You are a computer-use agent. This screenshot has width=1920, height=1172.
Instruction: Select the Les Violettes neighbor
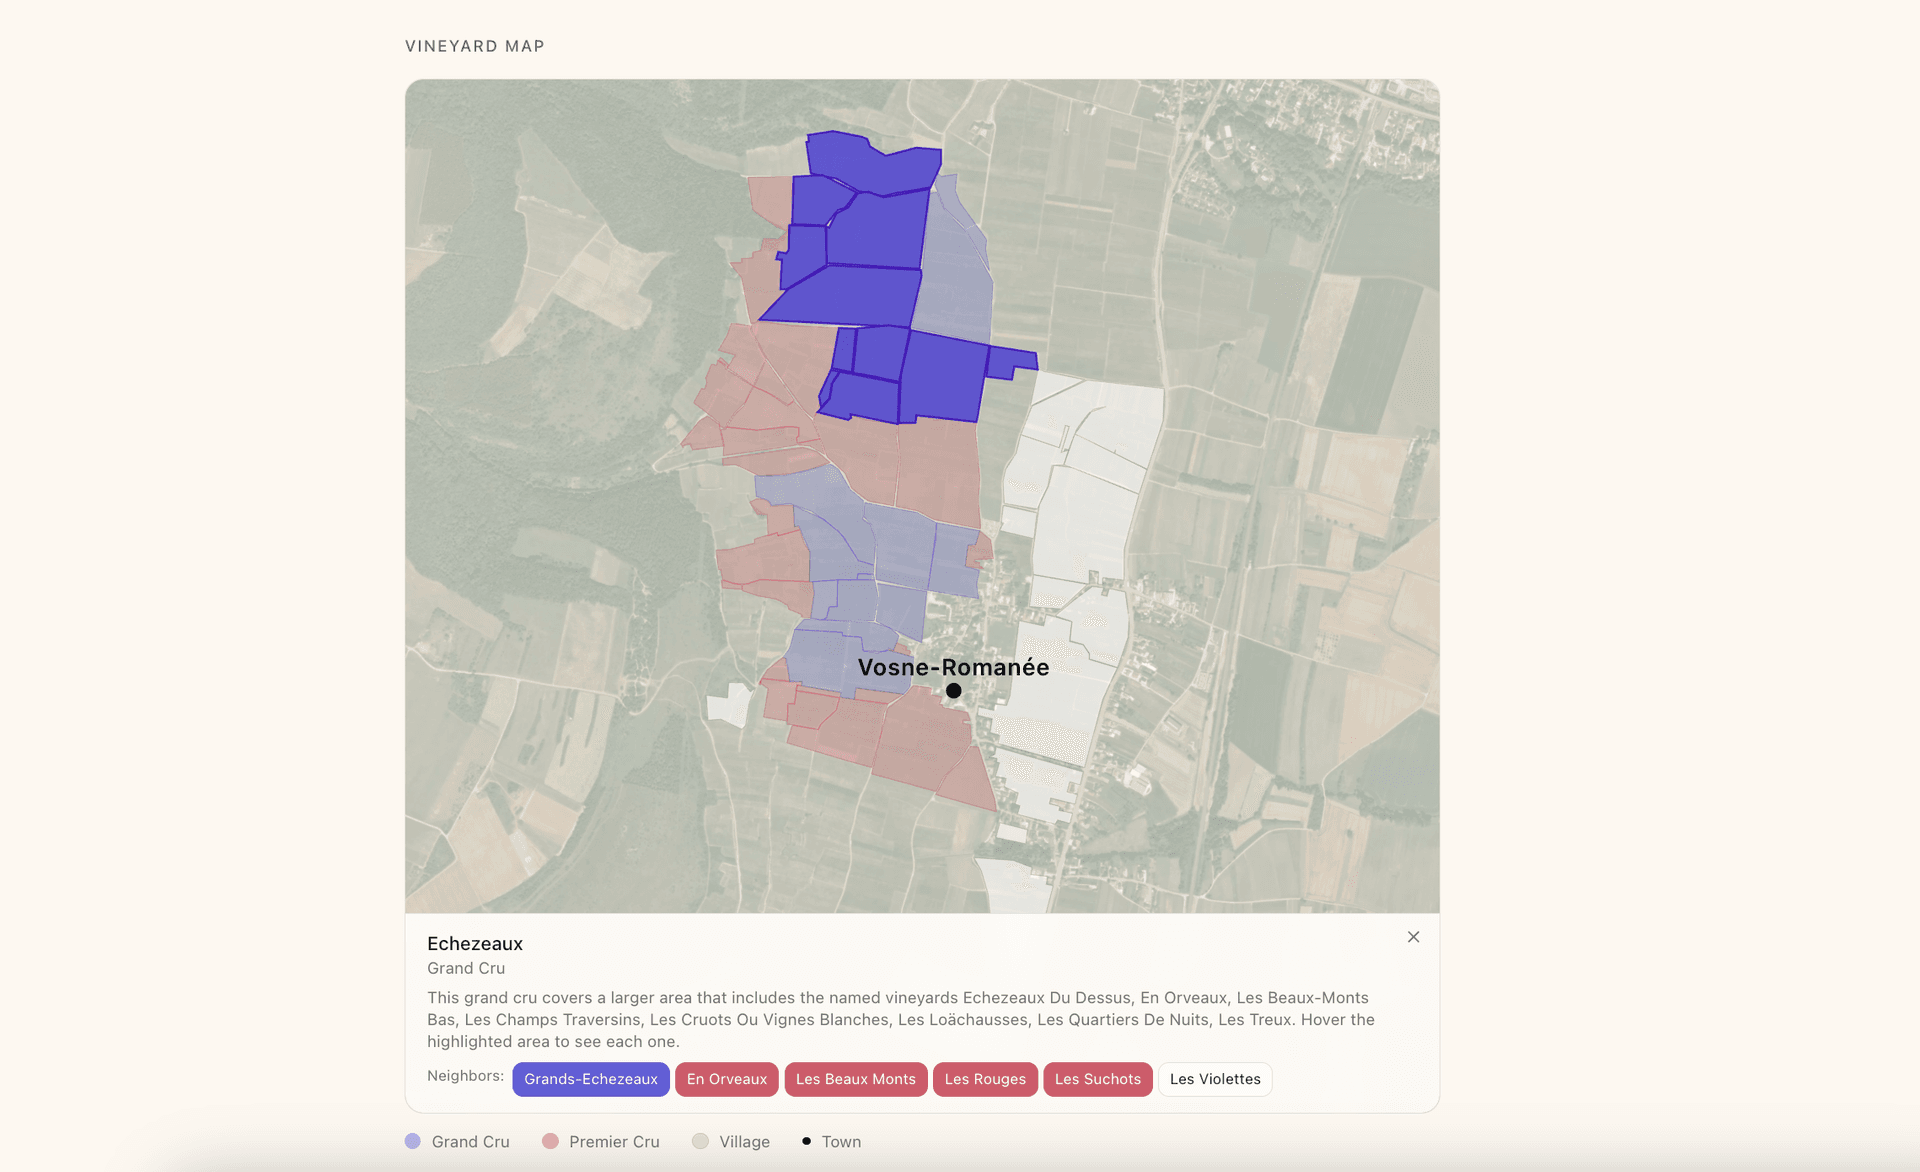pyautogui.click(x=1215, y=1079)
